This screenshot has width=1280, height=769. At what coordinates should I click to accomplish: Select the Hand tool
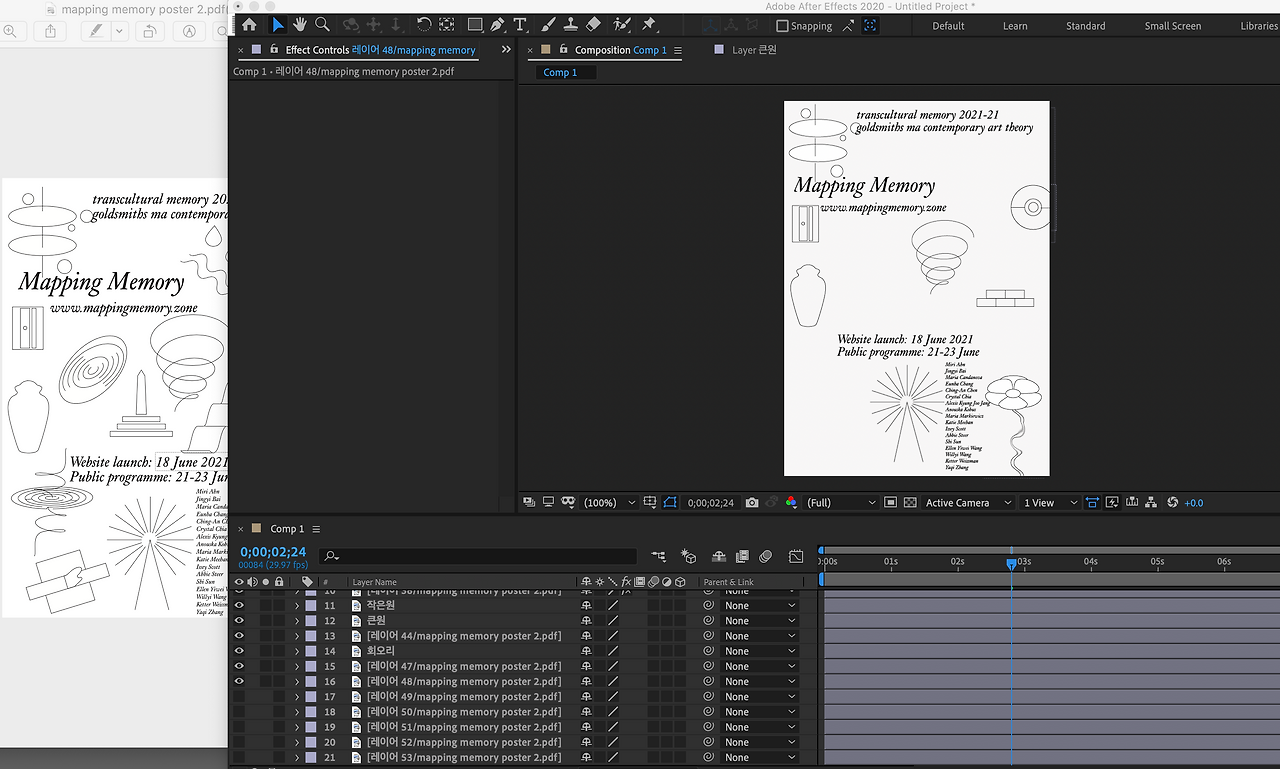click(300, 24)
